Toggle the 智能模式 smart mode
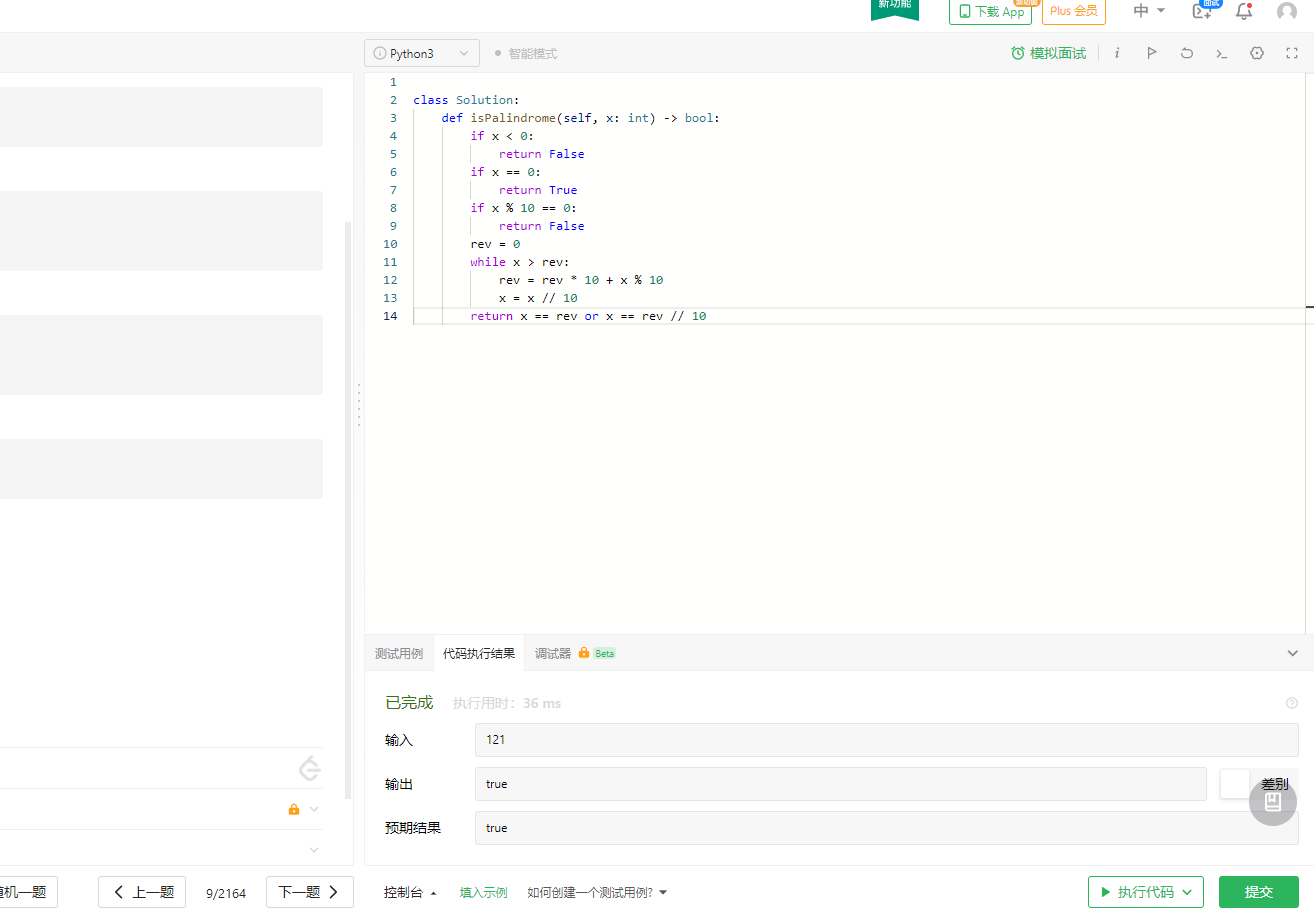 click(525, 53)
